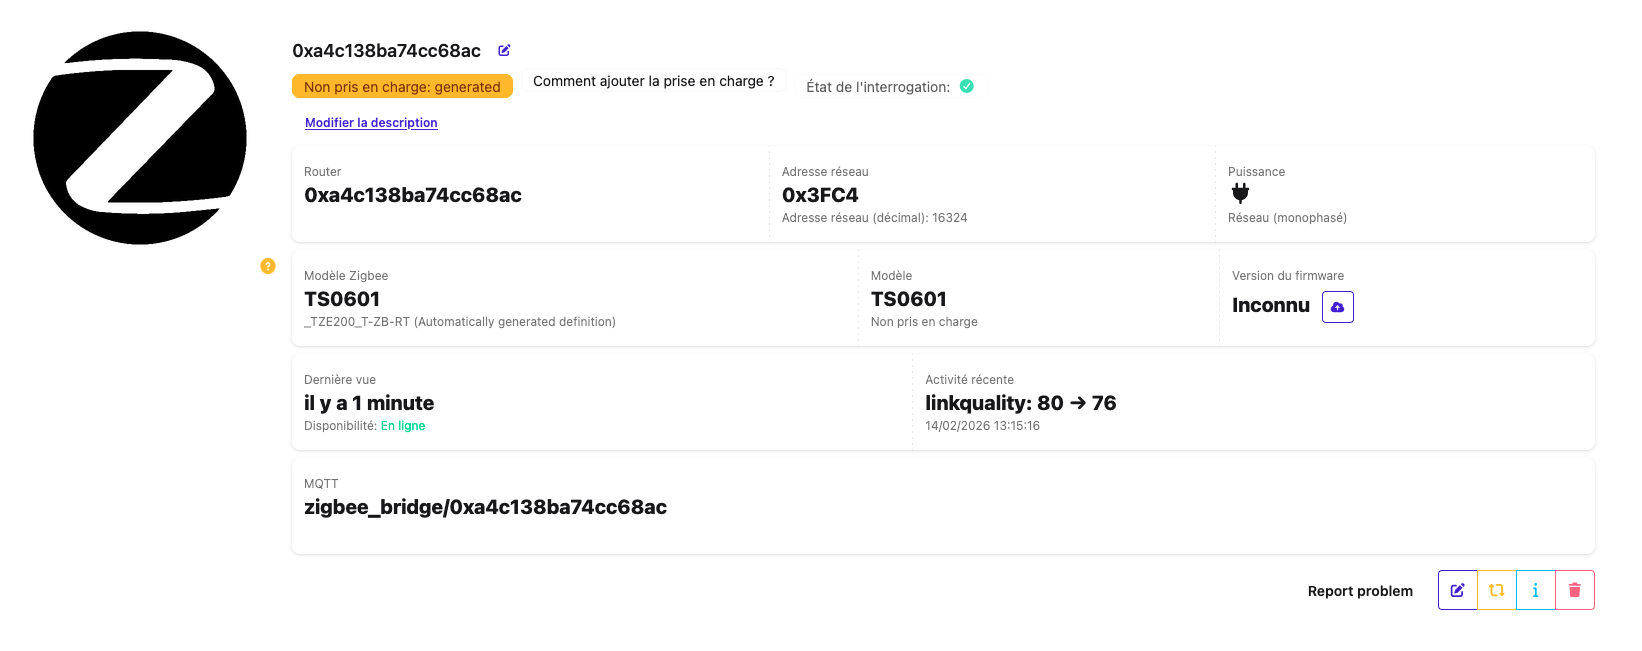Click the mains power plug icon
The image size is (1642, 651).
[x=1240, y=194]
